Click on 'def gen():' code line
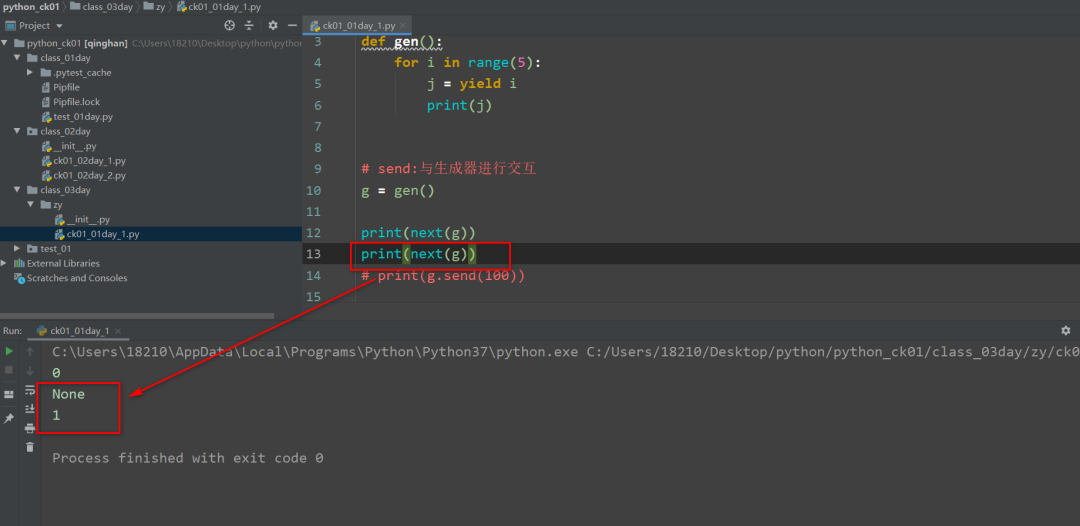1080x526 pixels. coord(402,42)
